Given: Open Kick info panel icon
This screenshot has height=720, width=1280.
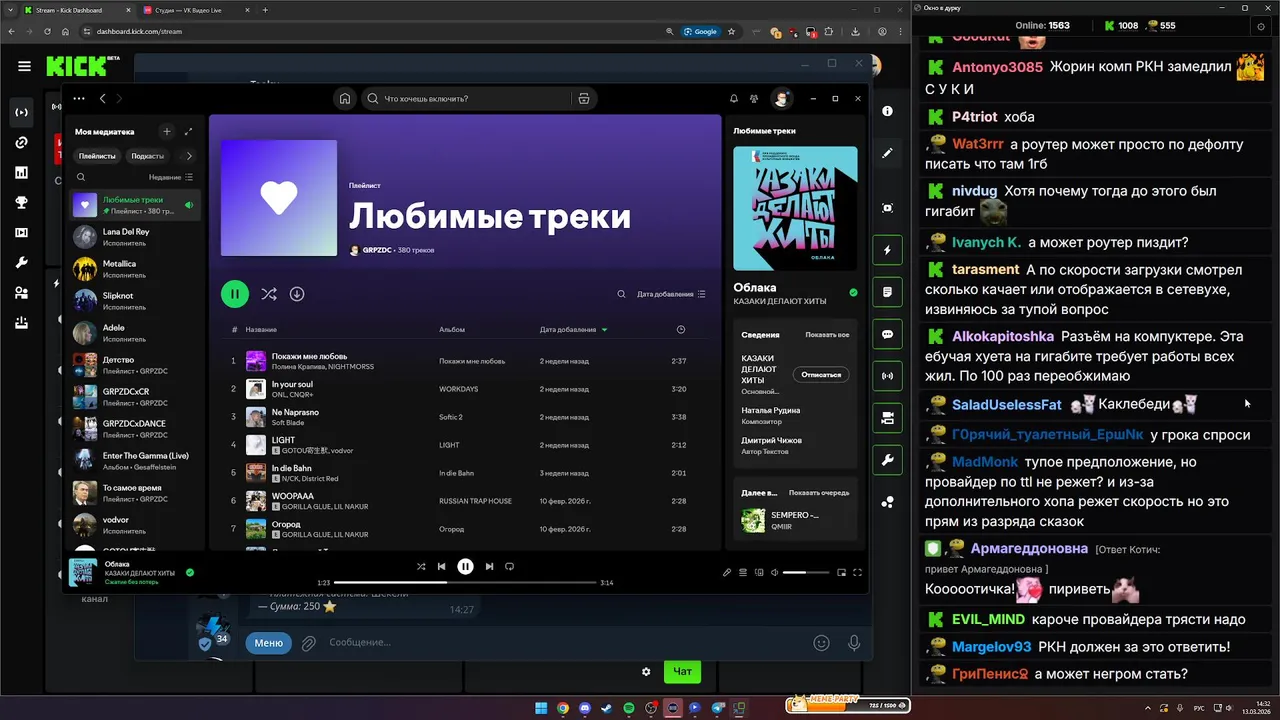Looking at the screenshot, I should (887, 111).
